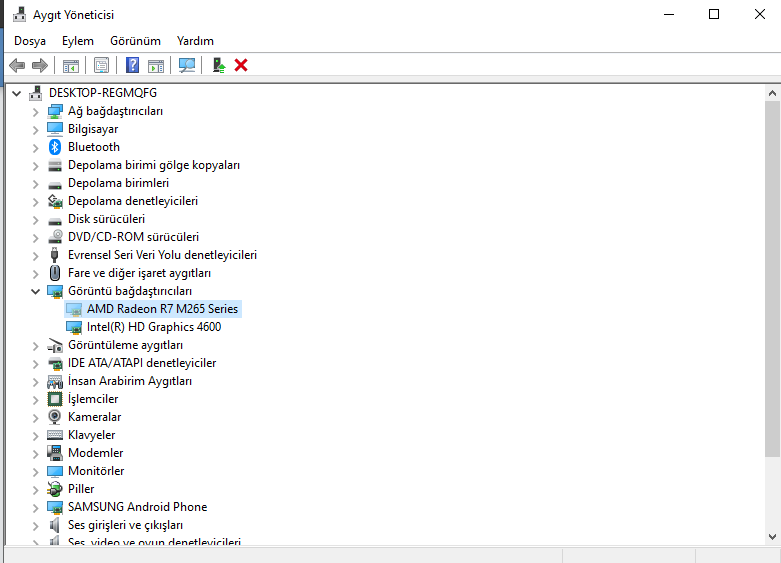Click the Aygıt Yöneticisi title bar icon
The image size is (781, 563).
(19, 14)
